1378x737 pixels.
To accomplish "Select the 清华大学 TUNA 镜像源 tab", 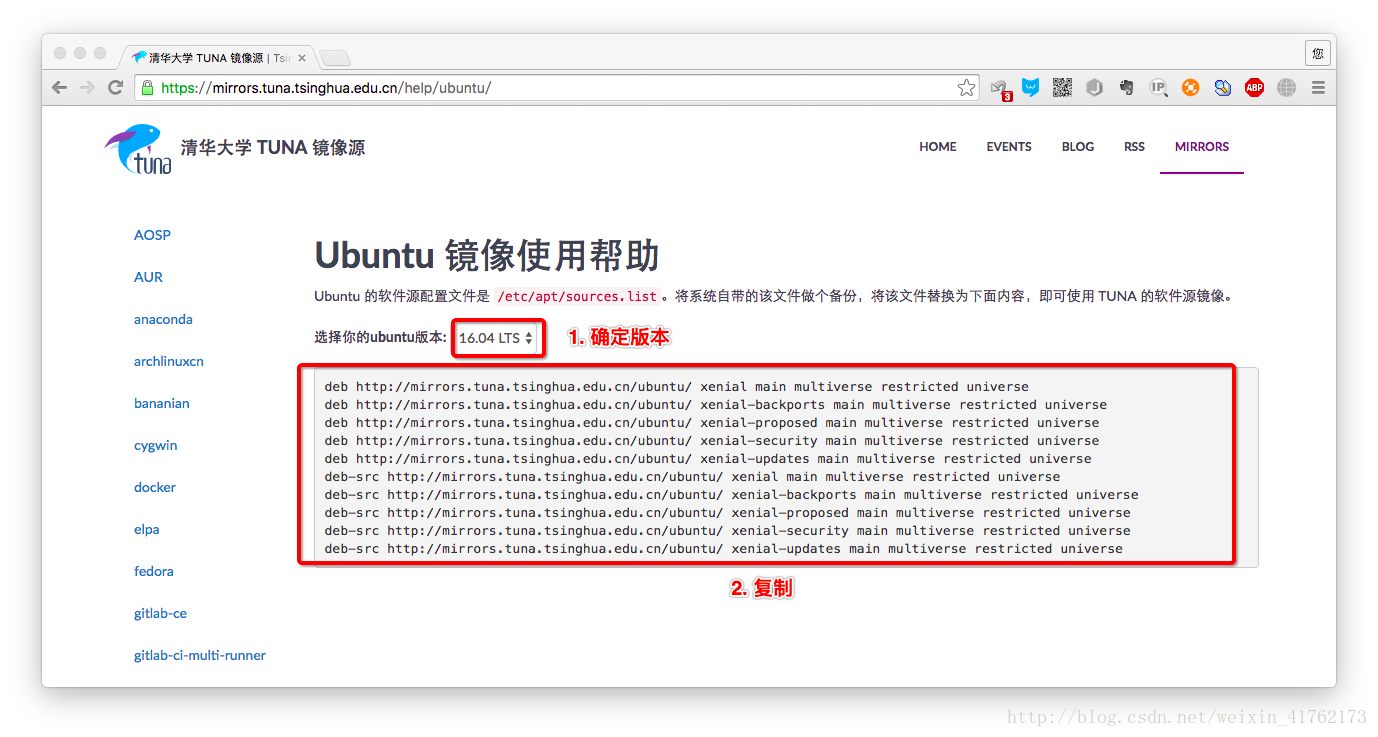I will (x=218, y=58).
